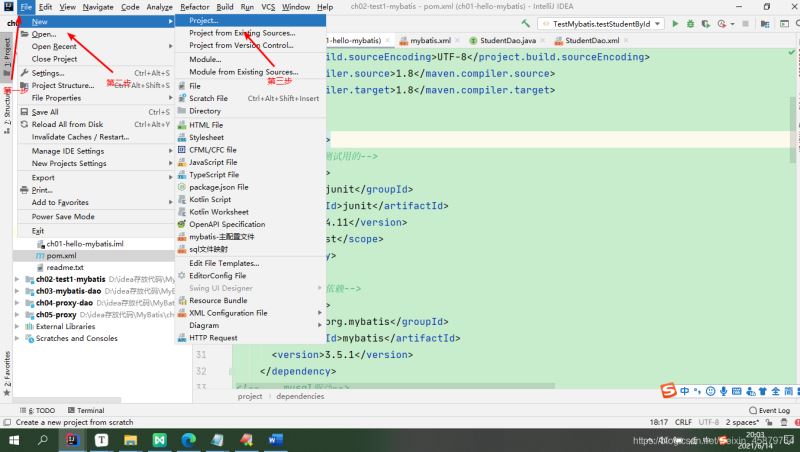Click Close Project in File menu
The image size is (800, 452).
pos(95,59)
